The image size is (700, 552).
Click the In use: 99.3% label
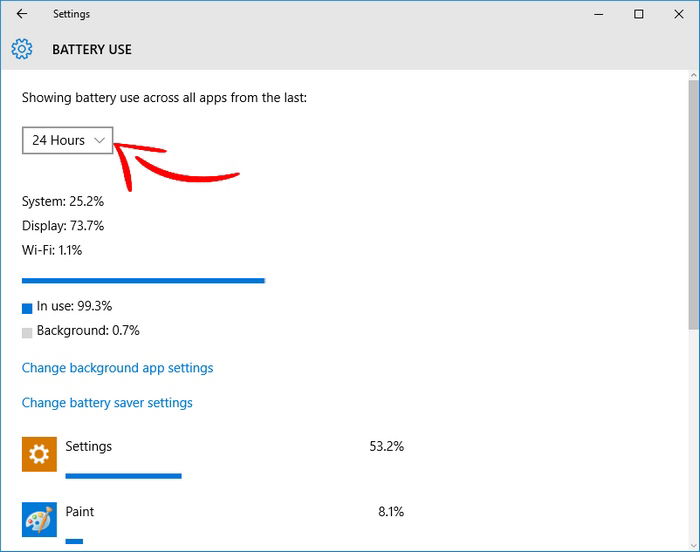coord(74,306)
